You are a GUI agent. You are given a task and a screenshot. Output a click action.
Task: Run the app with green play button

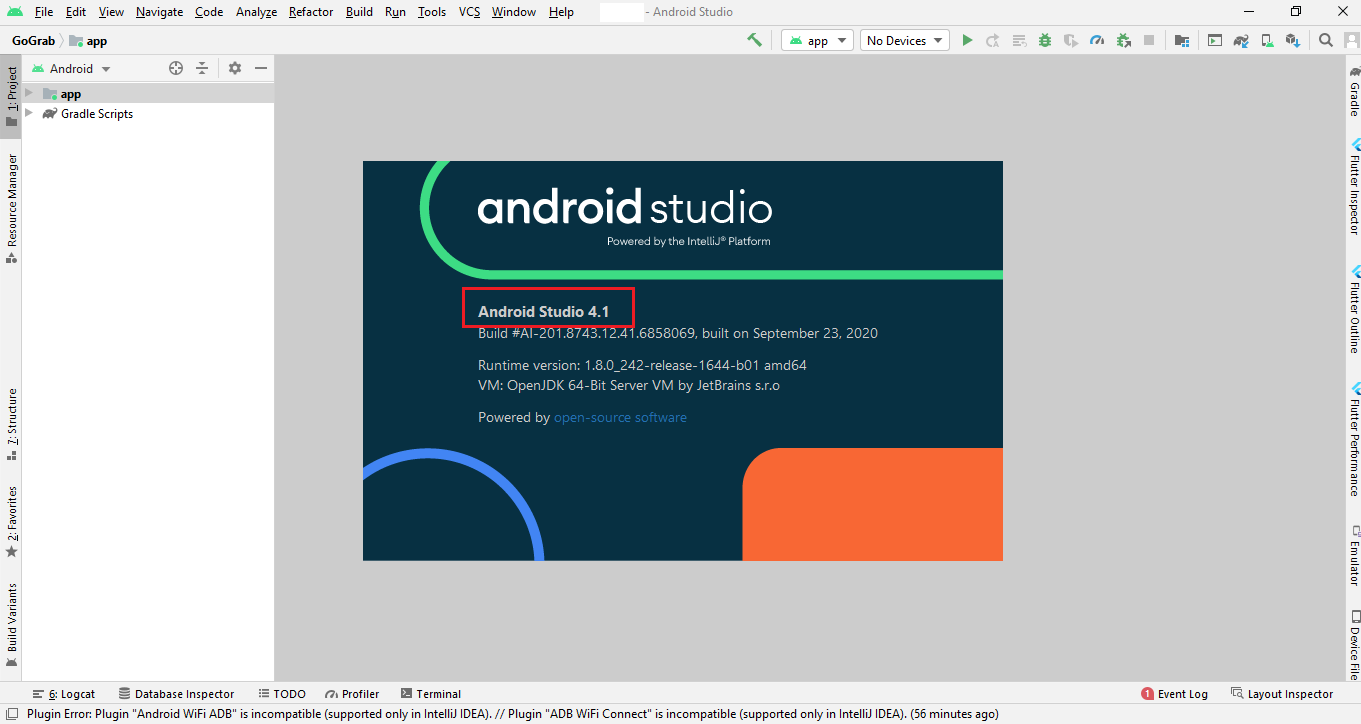pos(967,40)
